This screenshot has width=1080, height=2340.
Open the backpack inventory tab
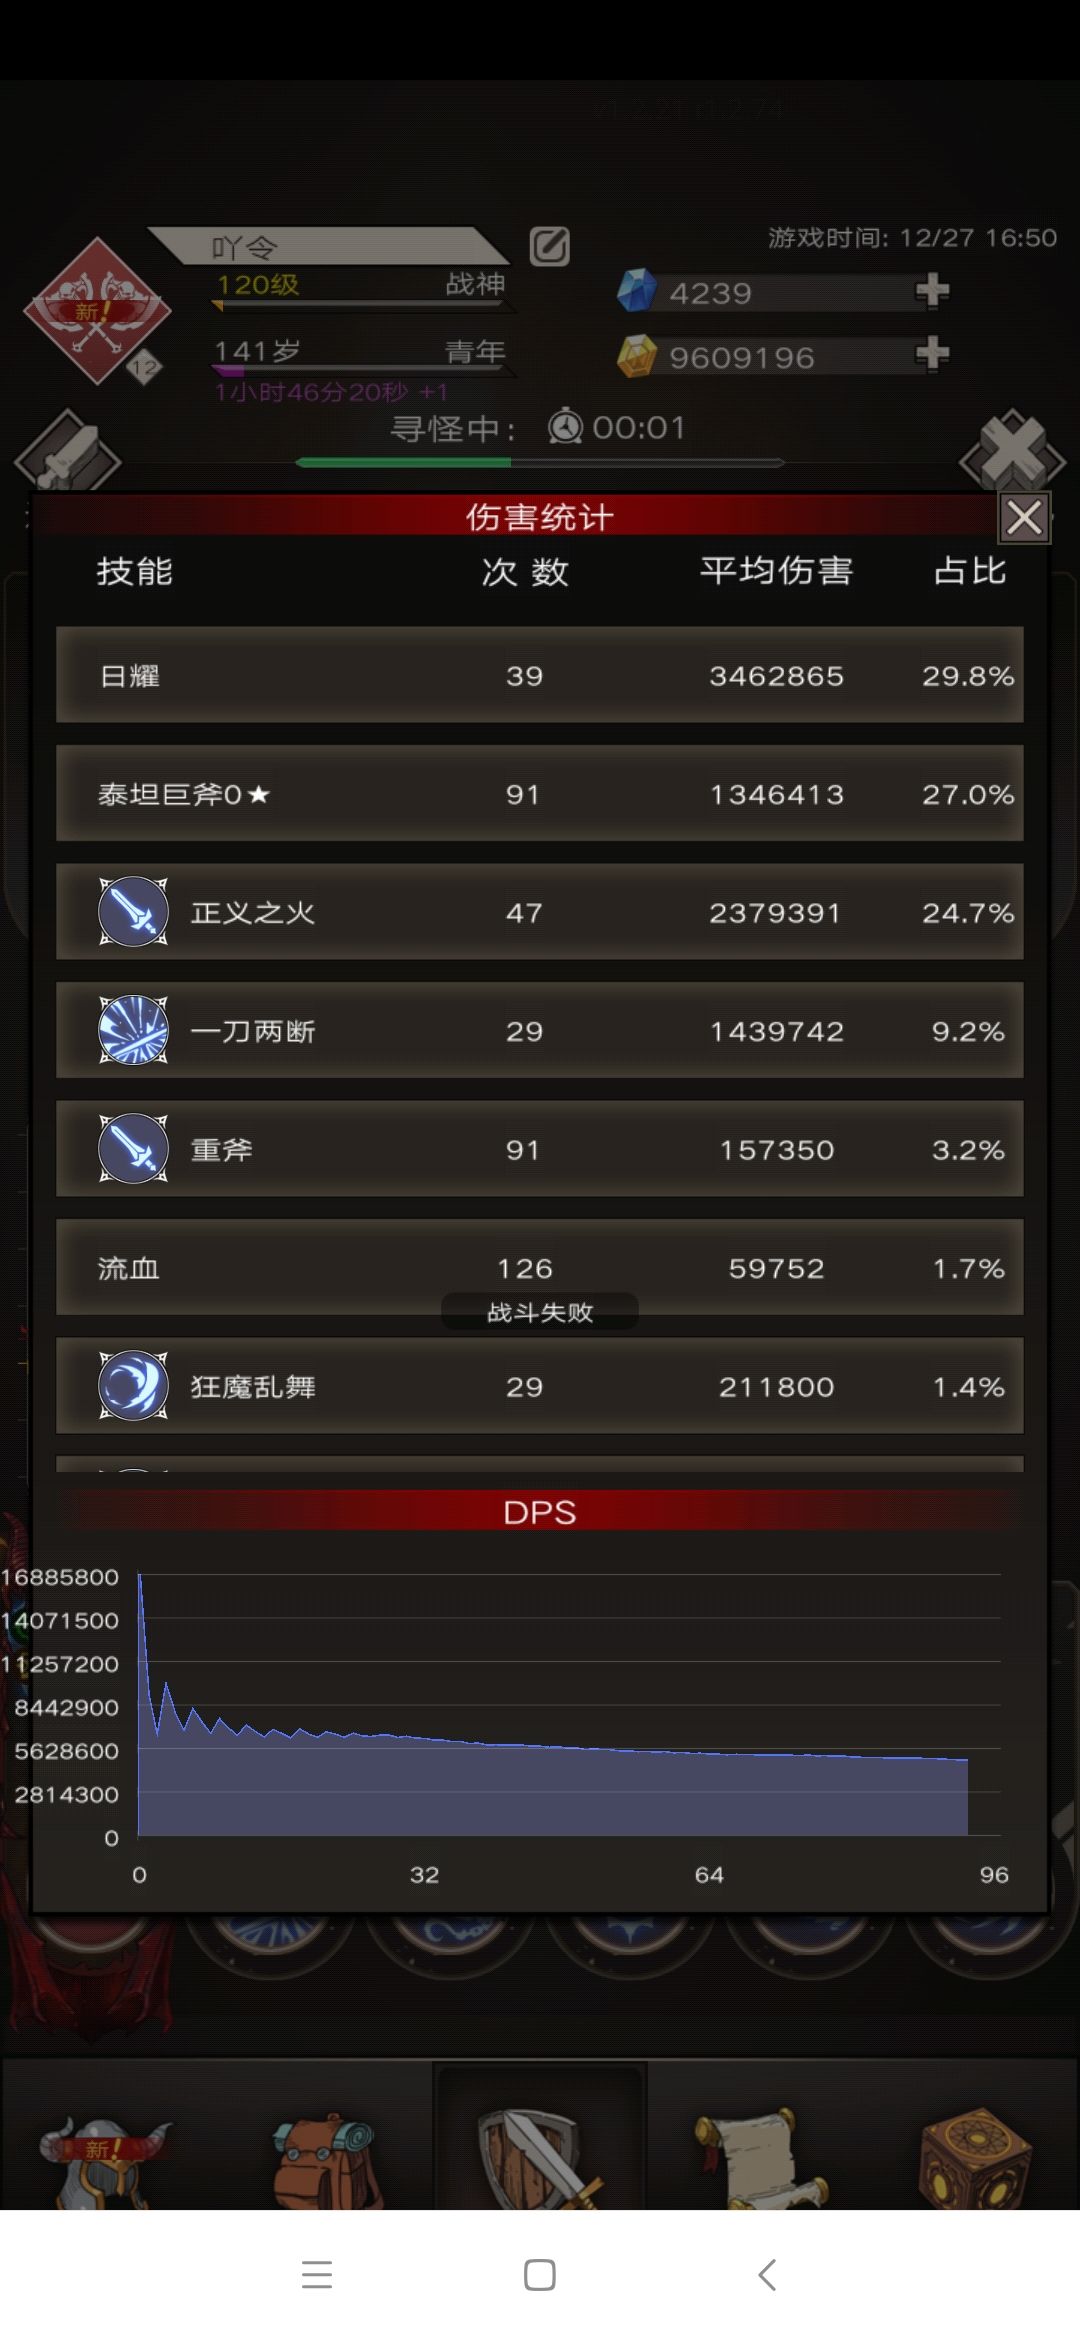(x=324, y=2160)
